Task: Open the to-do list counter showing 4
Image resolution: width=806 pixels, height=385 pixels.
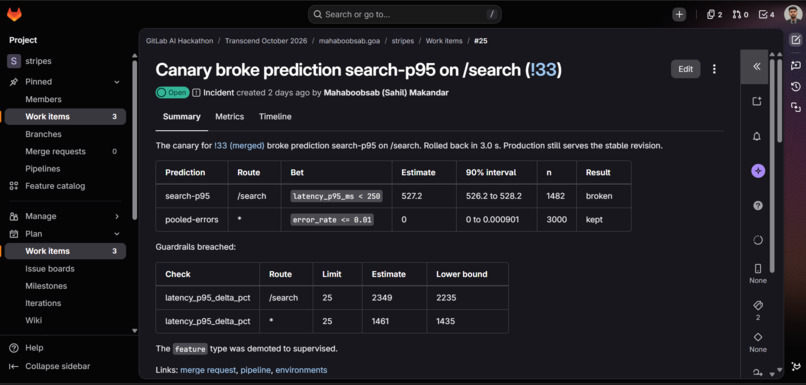Action: click(766, 15)
